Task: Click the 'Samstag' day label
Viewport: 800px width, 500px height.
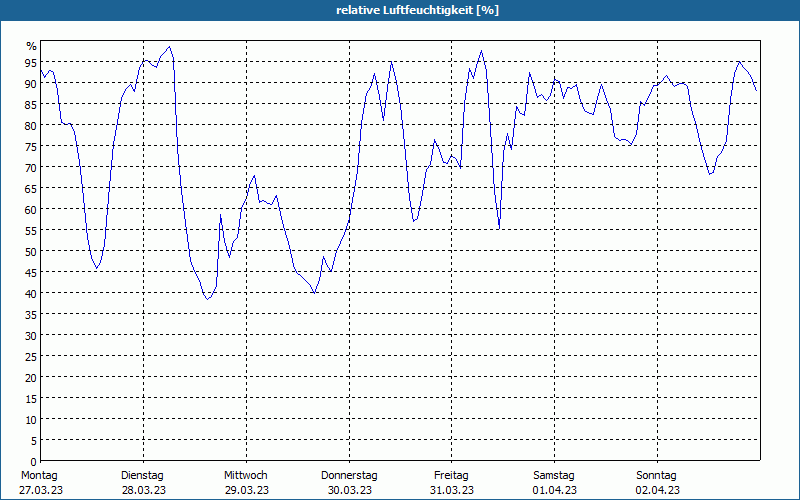Action: click(x=554, y=475)
